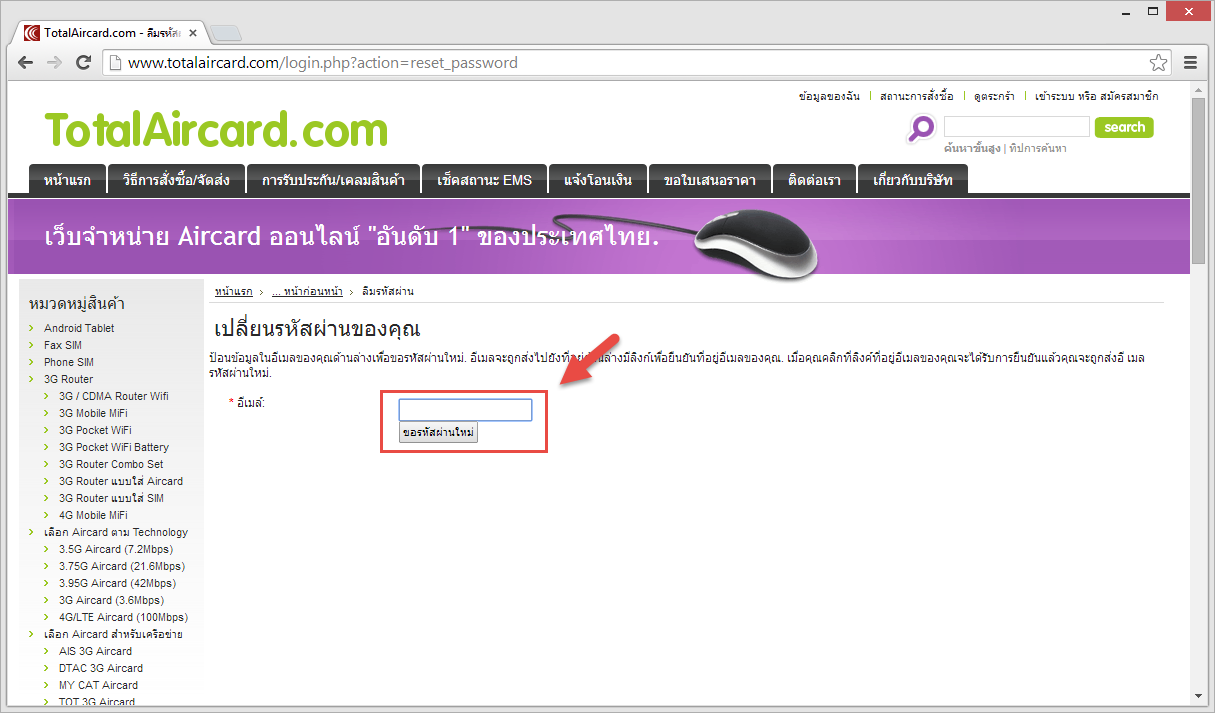Select the 3G Pocket WiFi subcategory

pyautogui.click(x=96, y=430)
